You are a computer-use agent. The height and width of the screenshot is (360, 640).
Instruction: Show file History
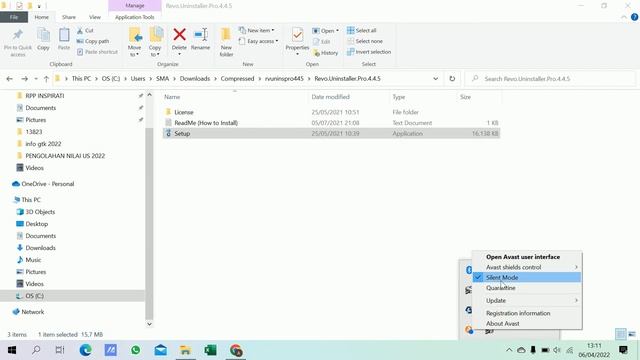click(325, 53)
